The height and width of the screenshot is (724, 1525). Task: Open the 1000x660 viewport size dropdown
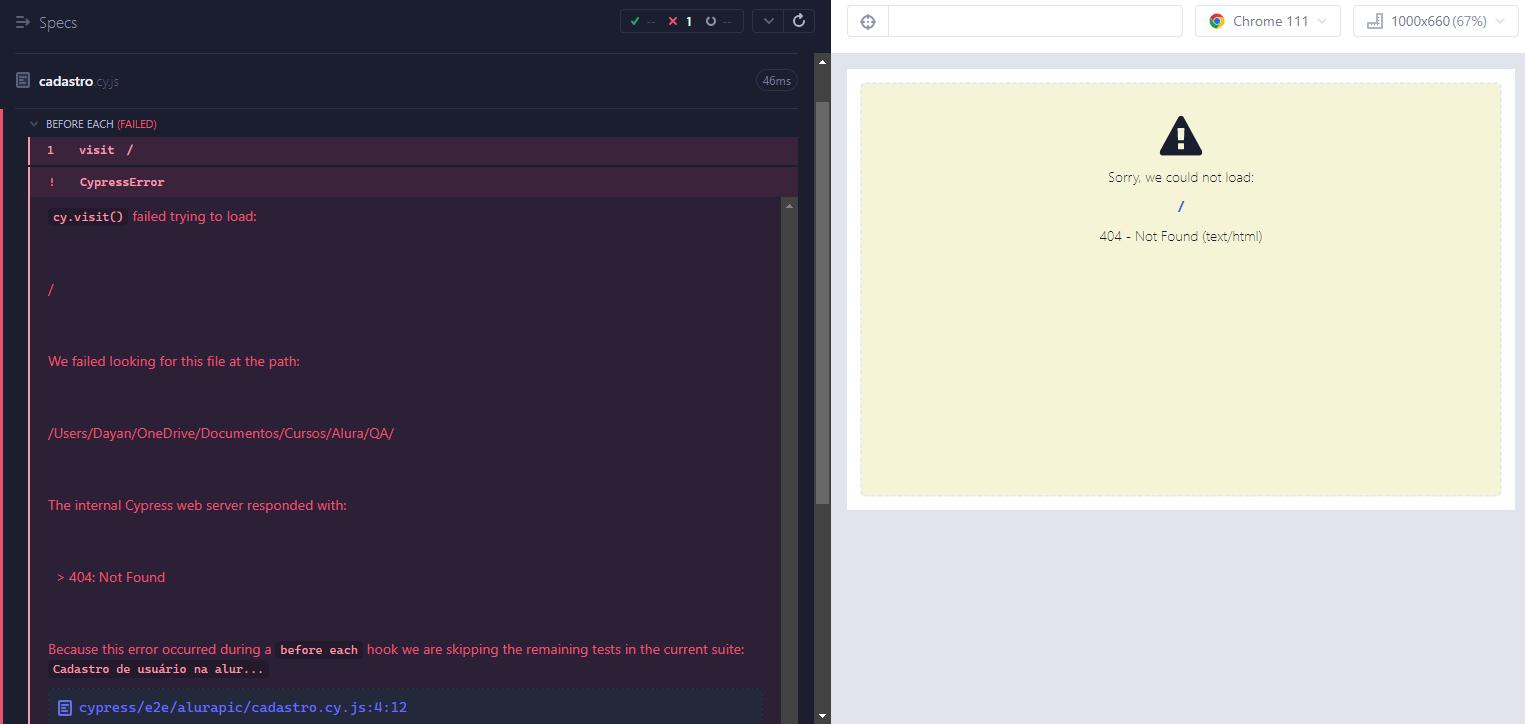1434,21
